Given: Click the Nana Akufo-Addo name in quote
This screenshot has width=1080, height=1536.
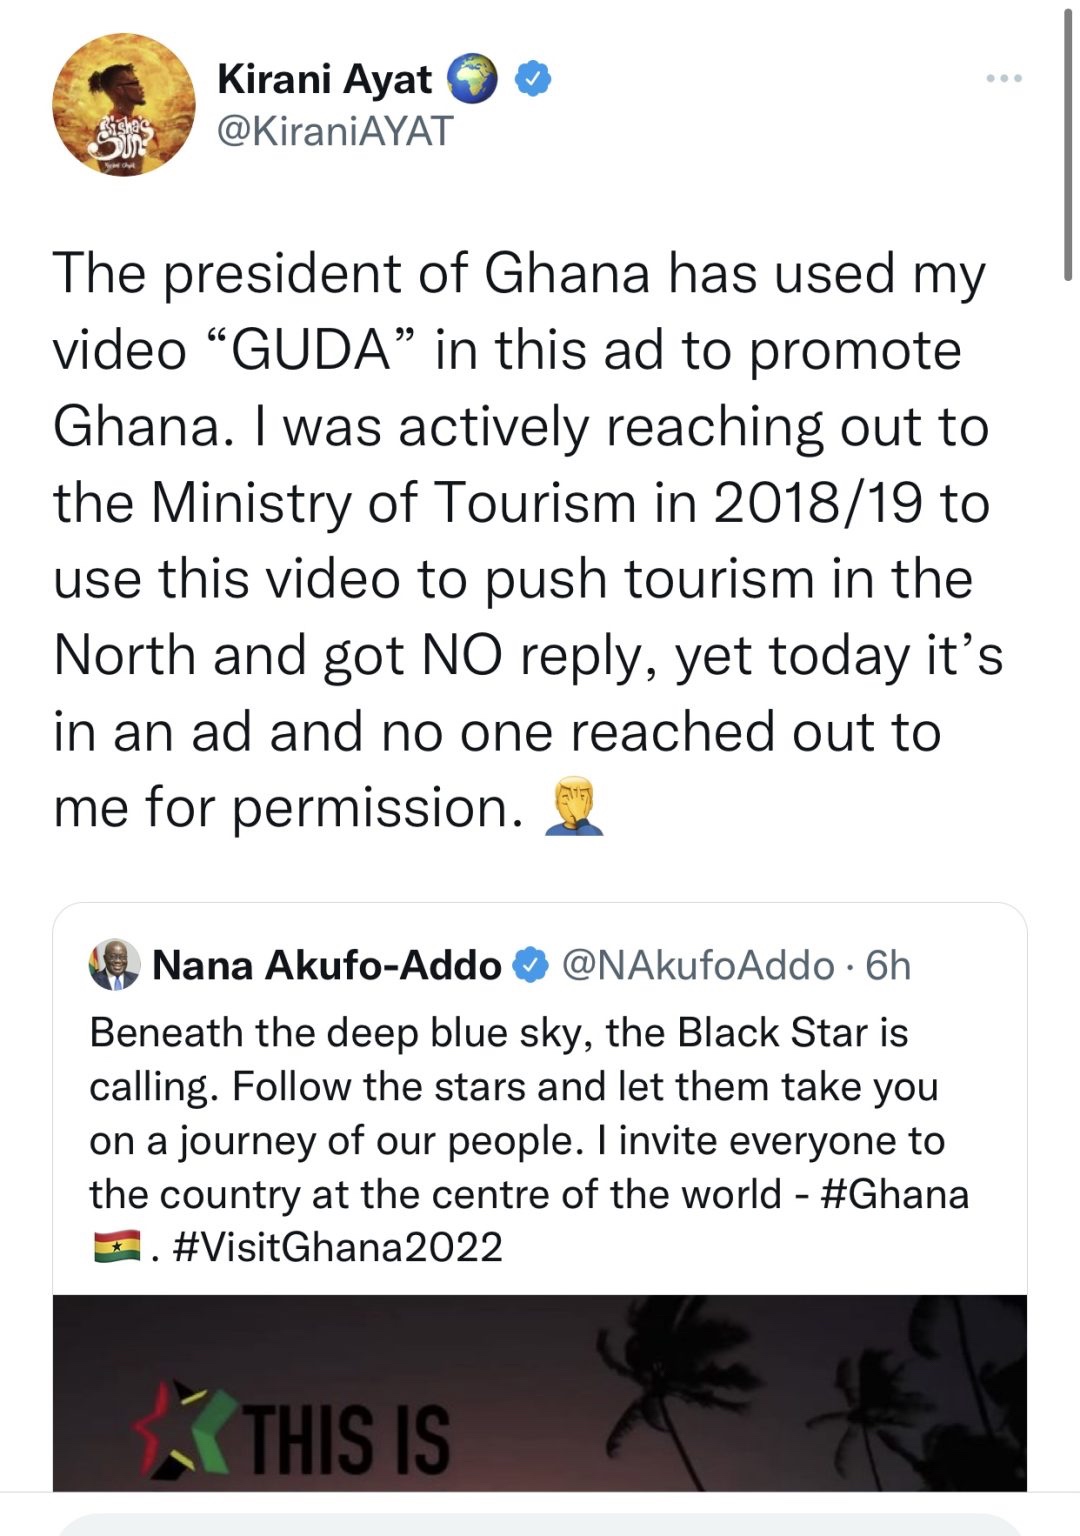Looking at the screenshot, I should 326,966.
